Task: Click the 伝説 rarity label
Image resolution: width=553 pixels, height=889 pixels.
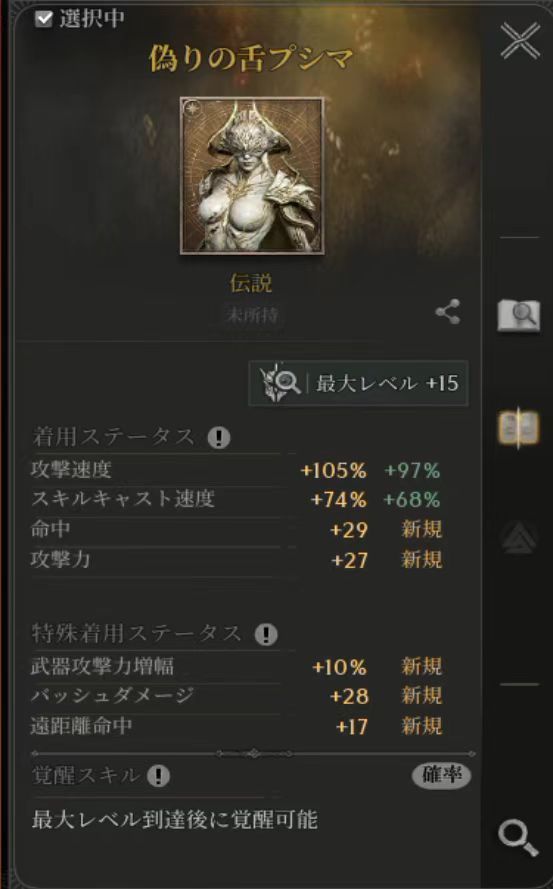Action: 251,283
